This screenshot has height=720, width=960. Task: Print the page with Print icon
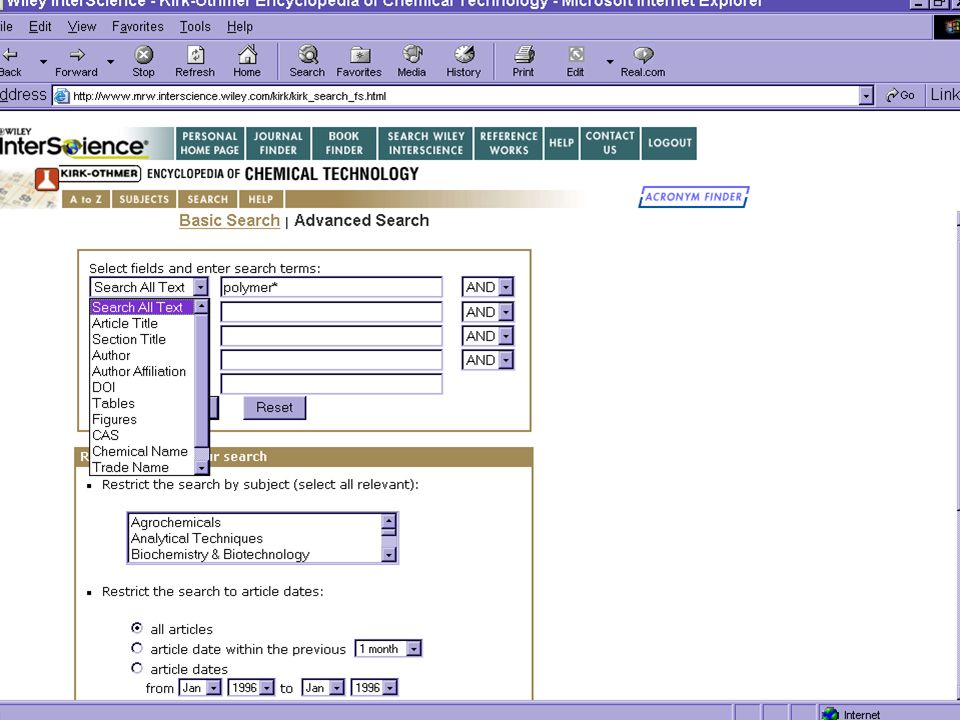[x=524, y=55]
